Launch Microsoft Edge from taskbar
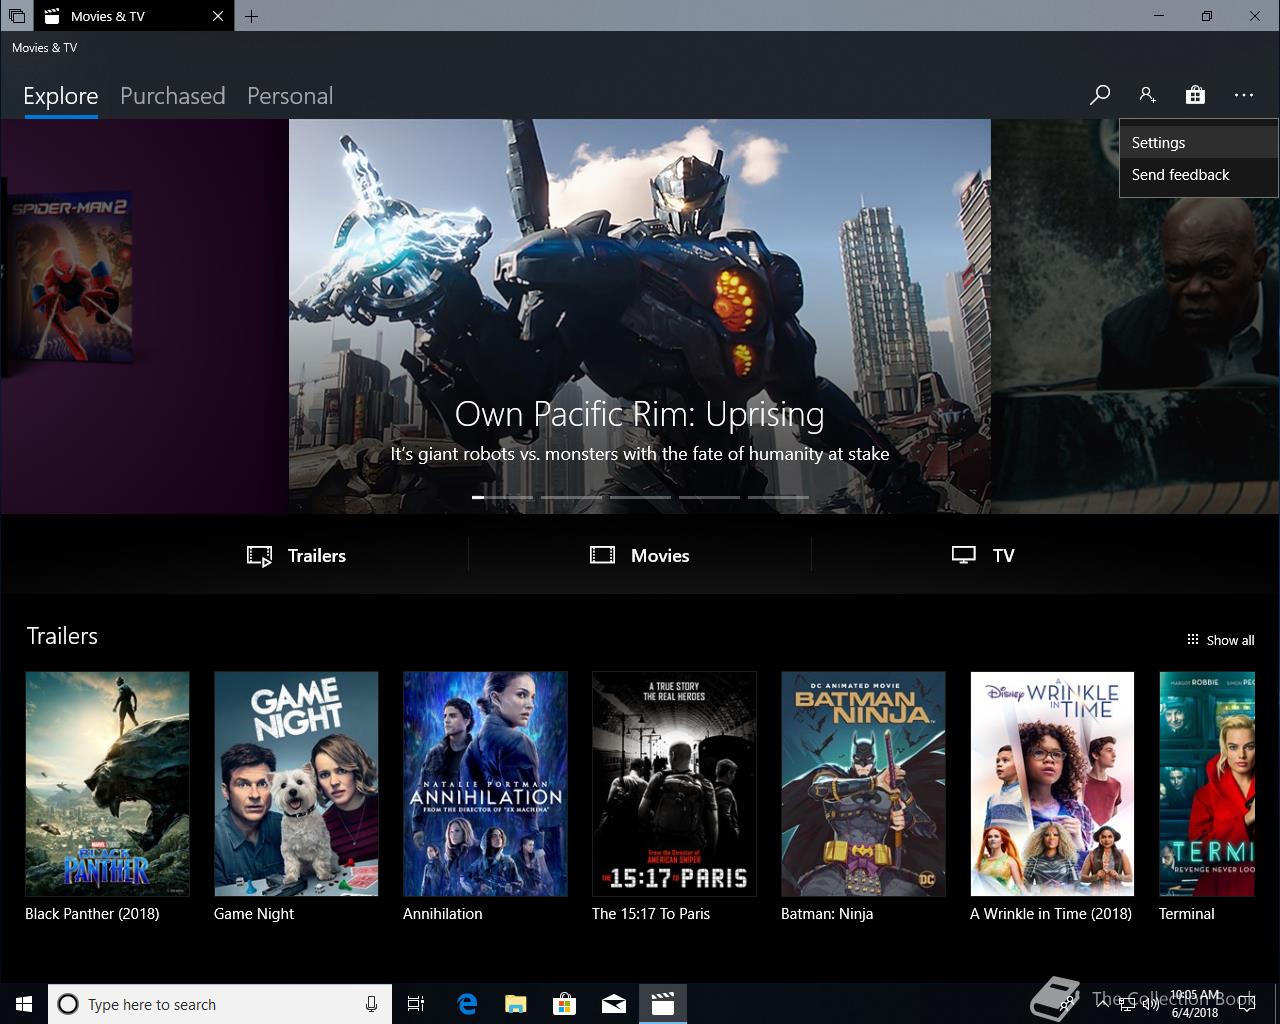 [467, 1004]
